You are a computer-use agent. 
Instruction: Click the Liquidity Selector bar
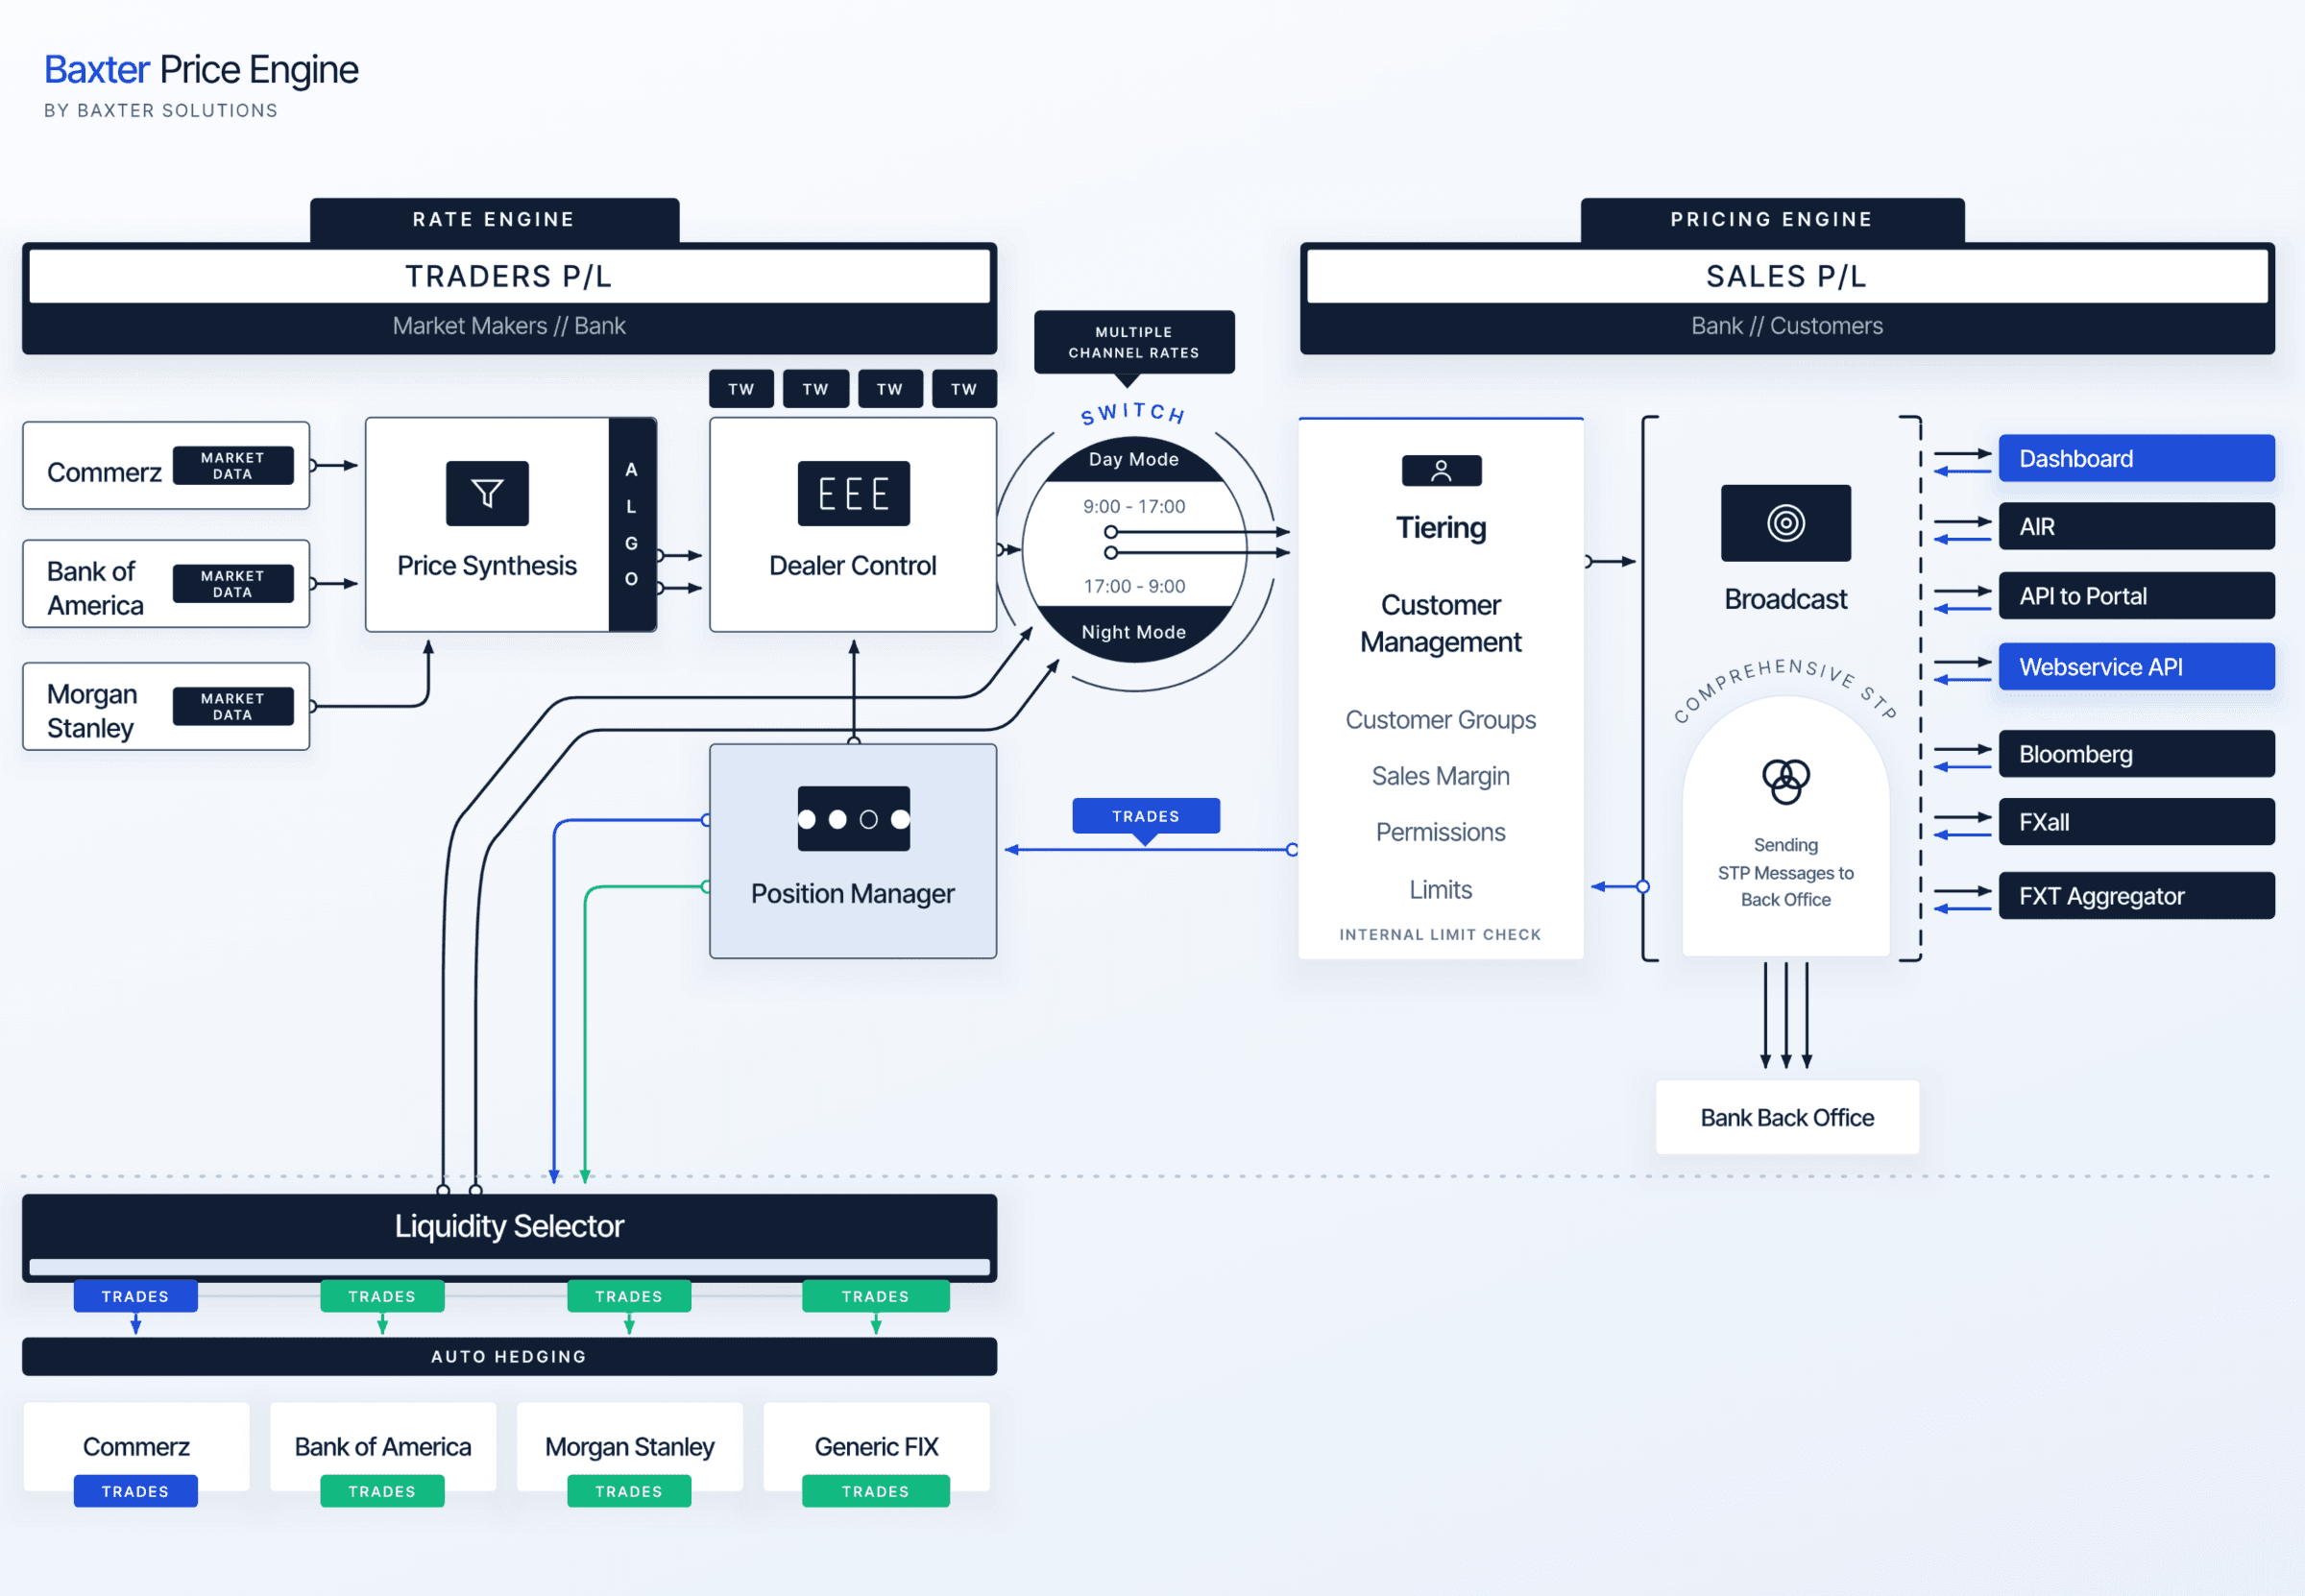509,1236
